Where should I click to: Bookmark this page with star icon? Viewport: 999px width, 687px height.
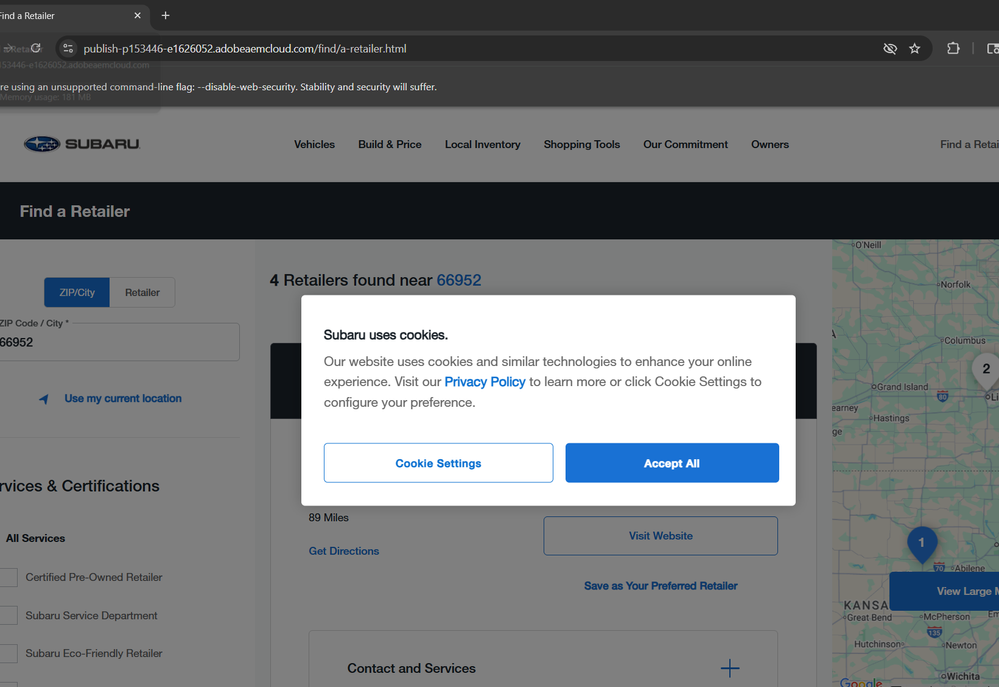click(914, 48)
